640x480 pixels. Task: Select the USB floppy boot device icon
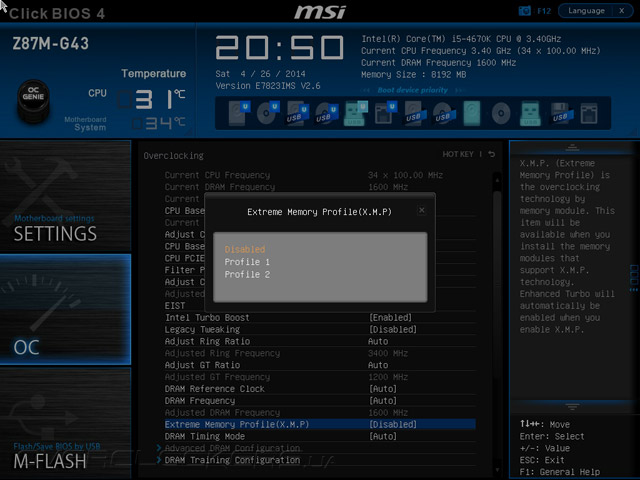click(x=561, y=113)
